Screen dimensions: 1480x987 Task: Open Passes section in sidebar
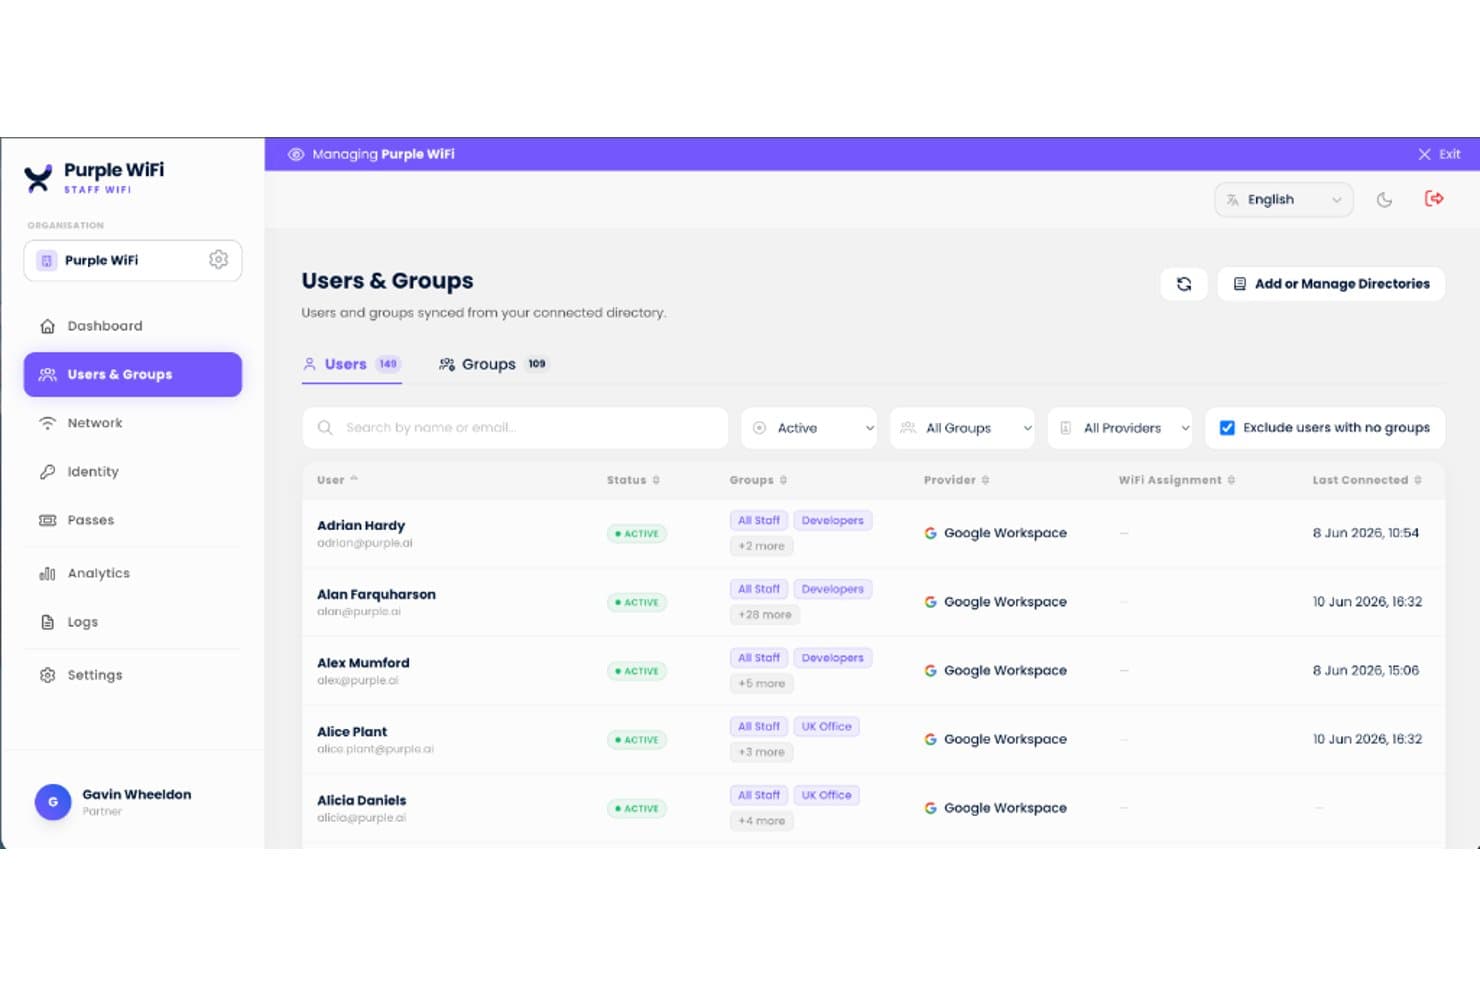(x=133, y=520)
